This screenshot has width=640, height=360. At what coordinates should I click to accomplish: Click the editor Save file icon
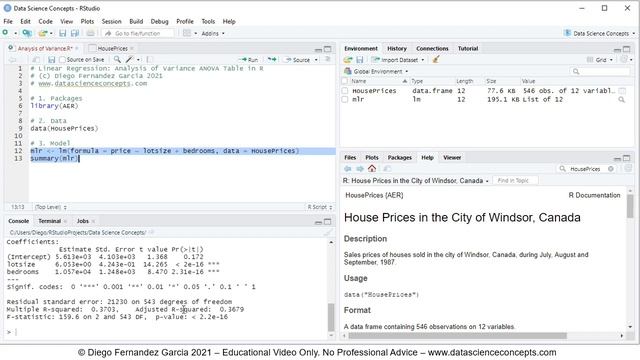point(51,60)
